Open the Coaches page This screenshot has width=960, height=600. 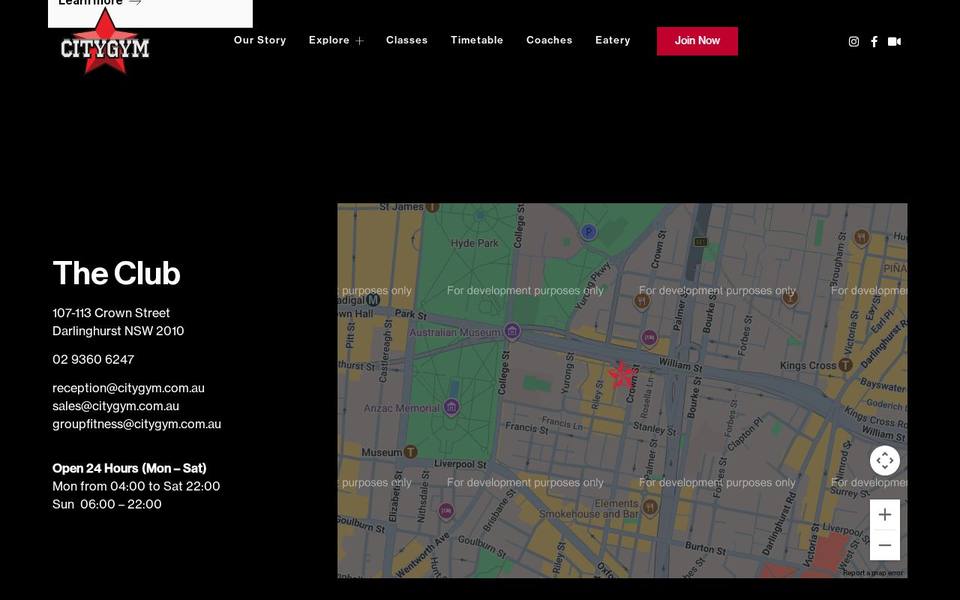click(549, 40)
